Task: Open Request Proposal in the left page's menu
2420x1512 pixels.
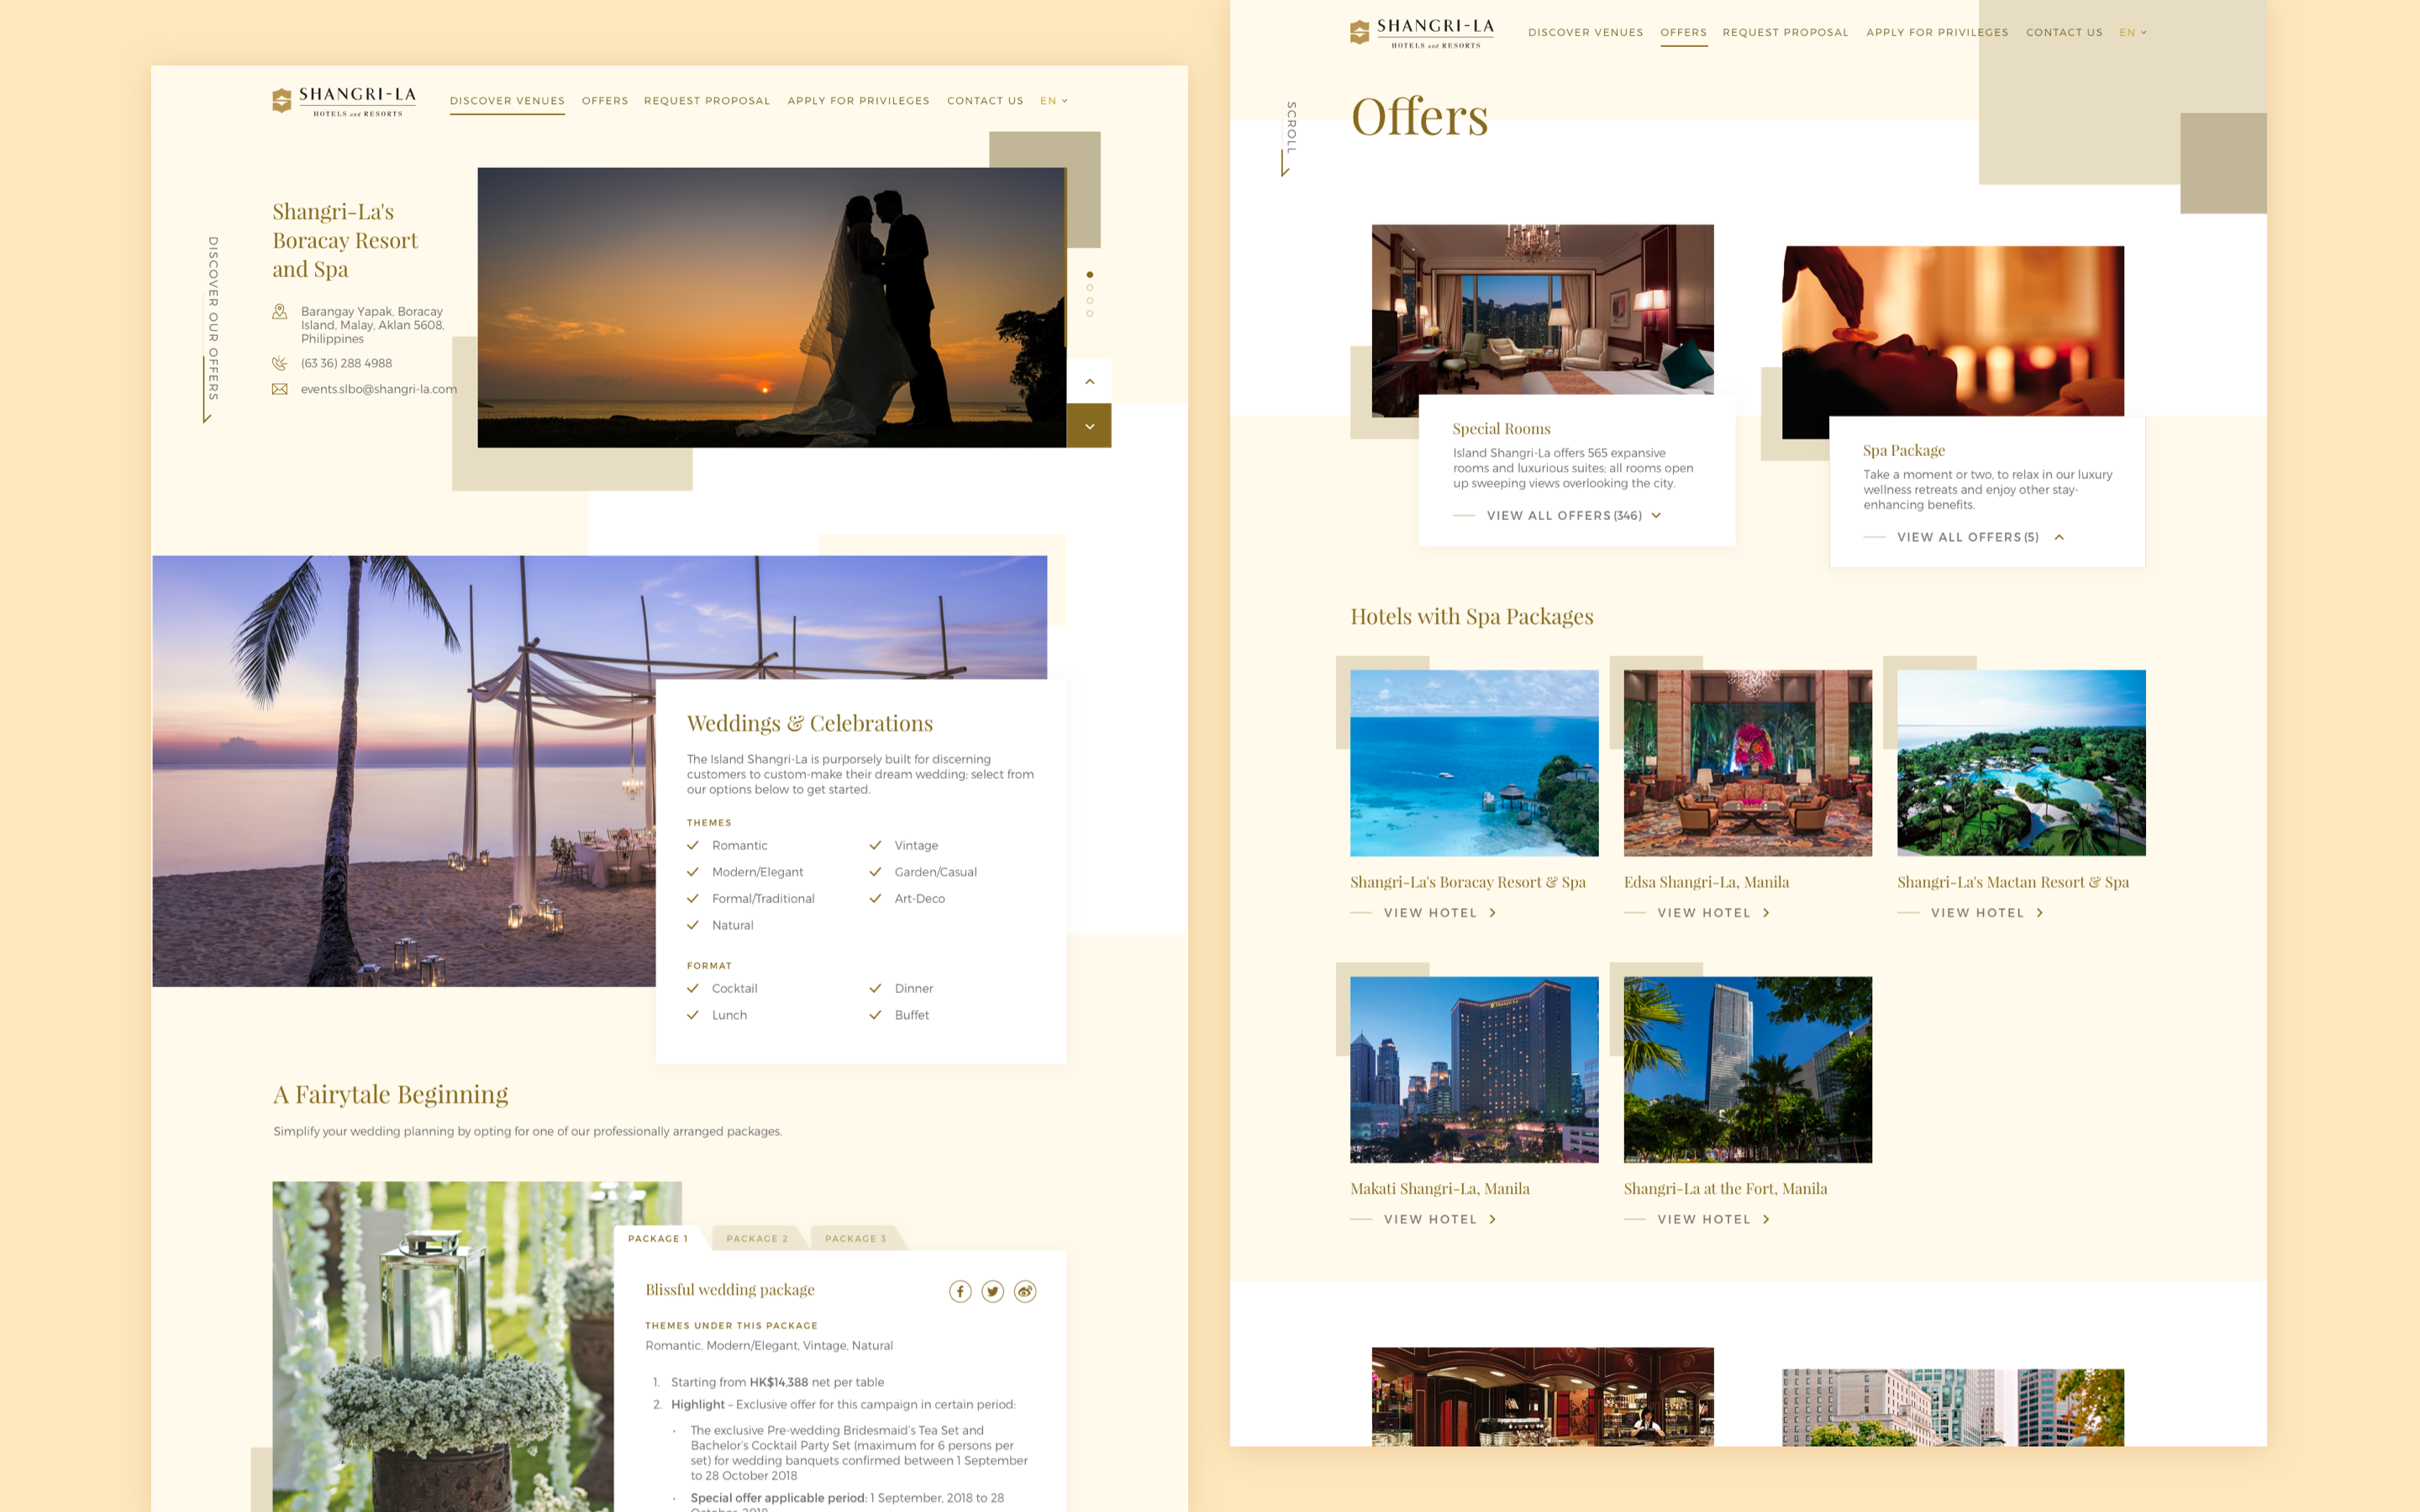Action: (x=706, y=101)
